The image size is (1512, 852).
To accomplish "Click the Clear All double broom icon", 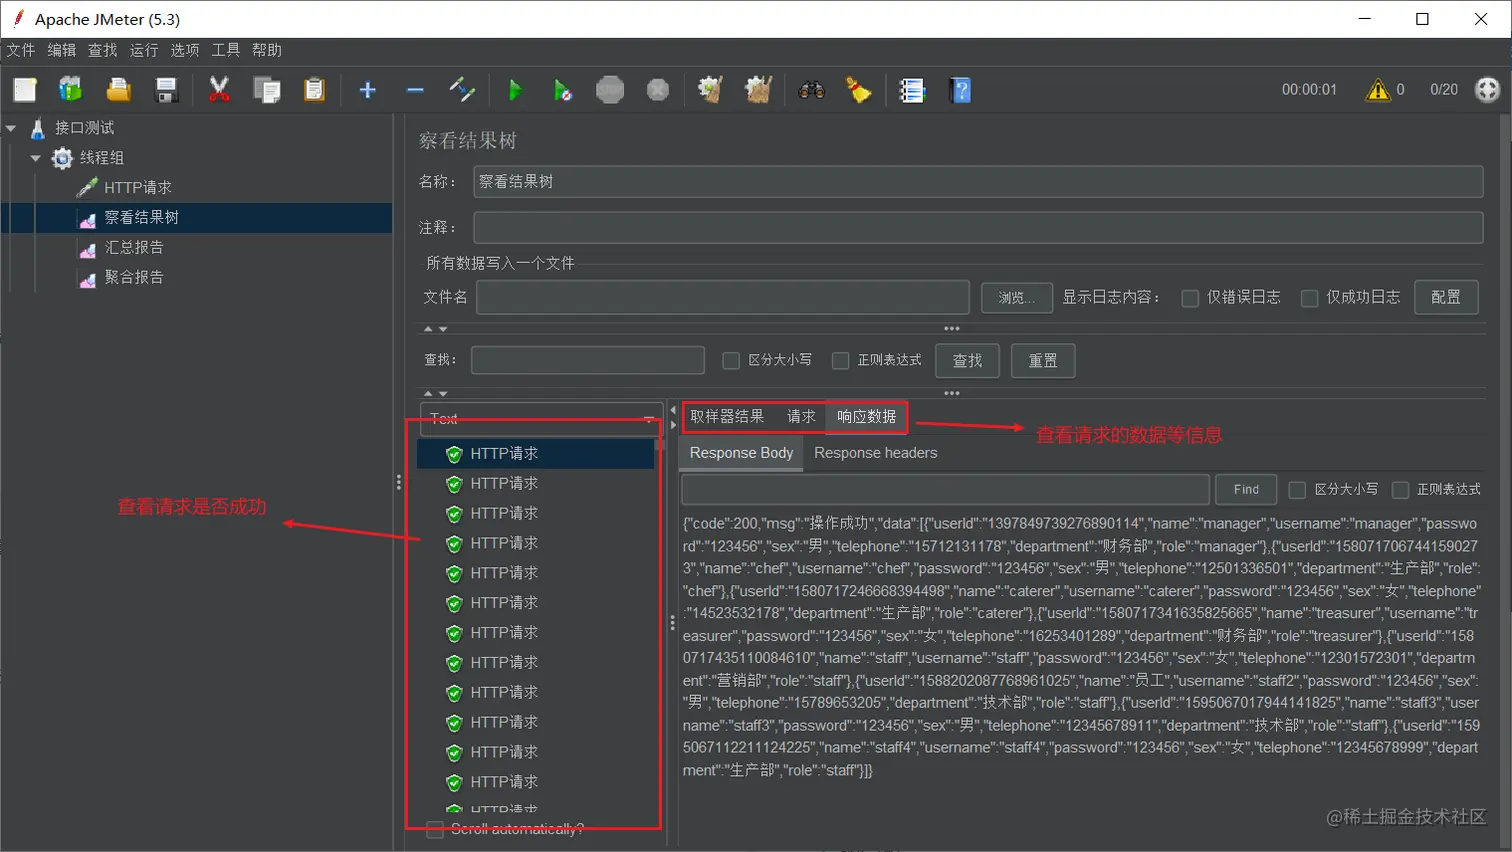I will (x=758, y=90).
